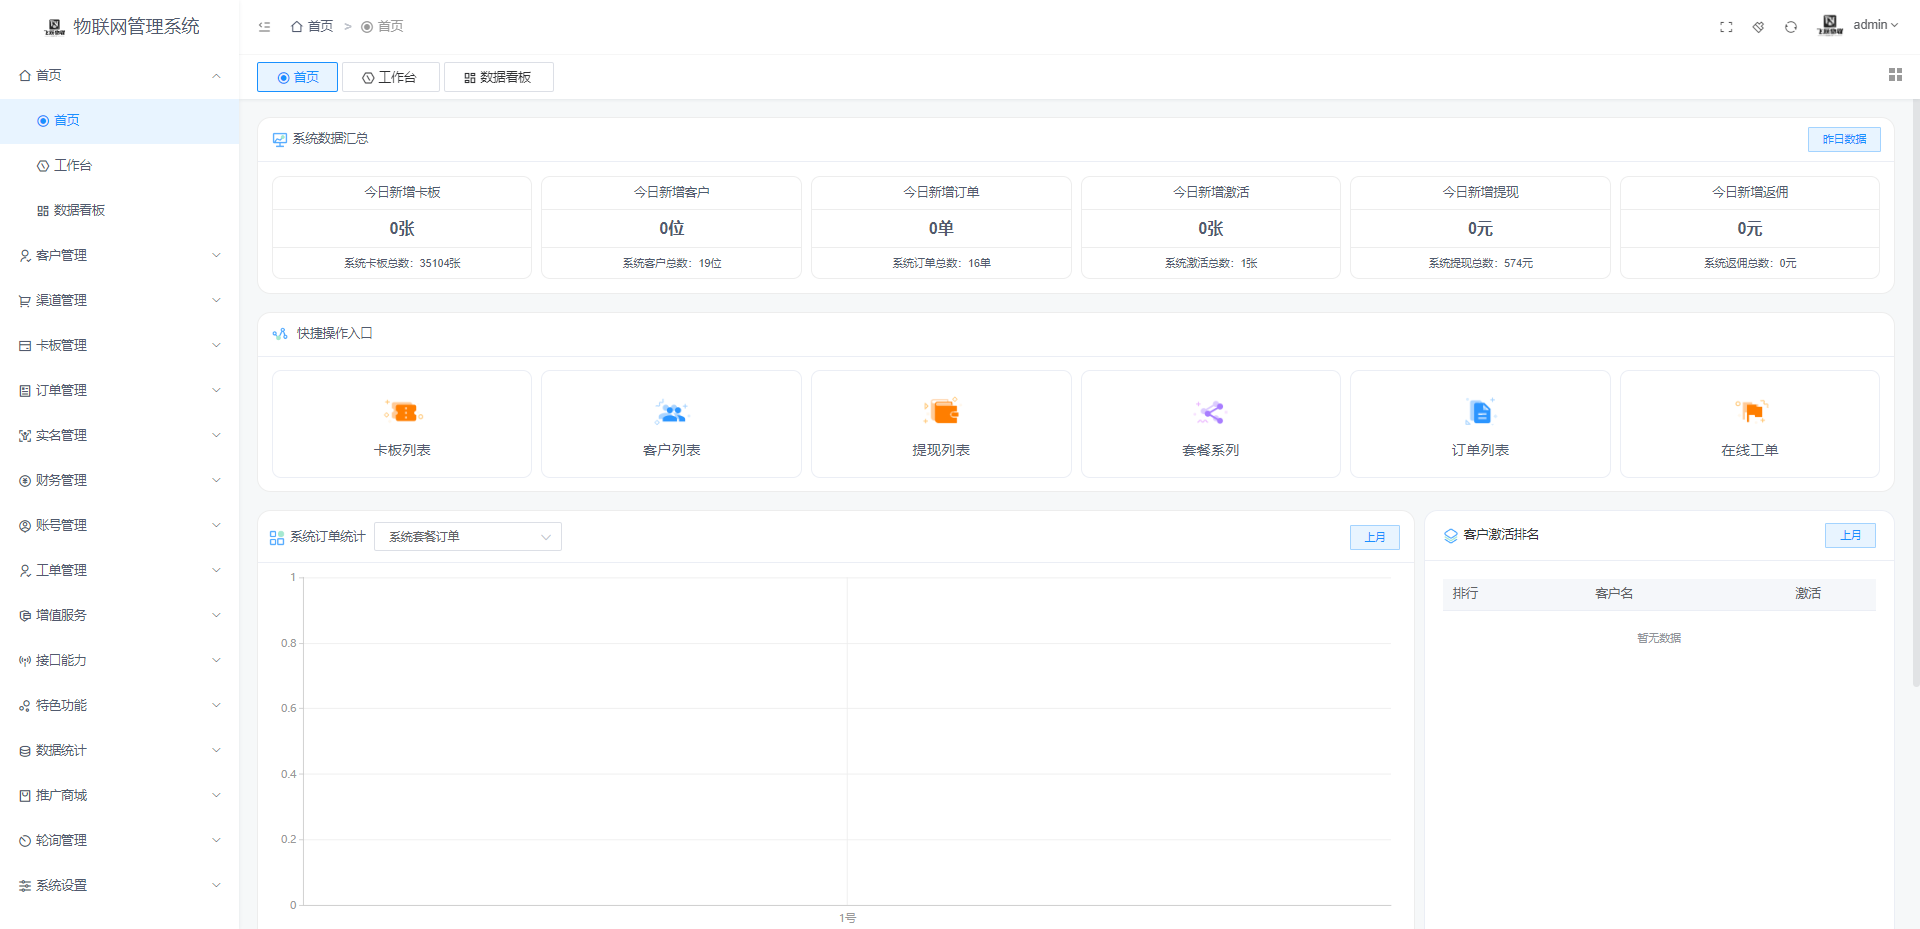Click the theme tag icon in header

tap(1758, 27)
